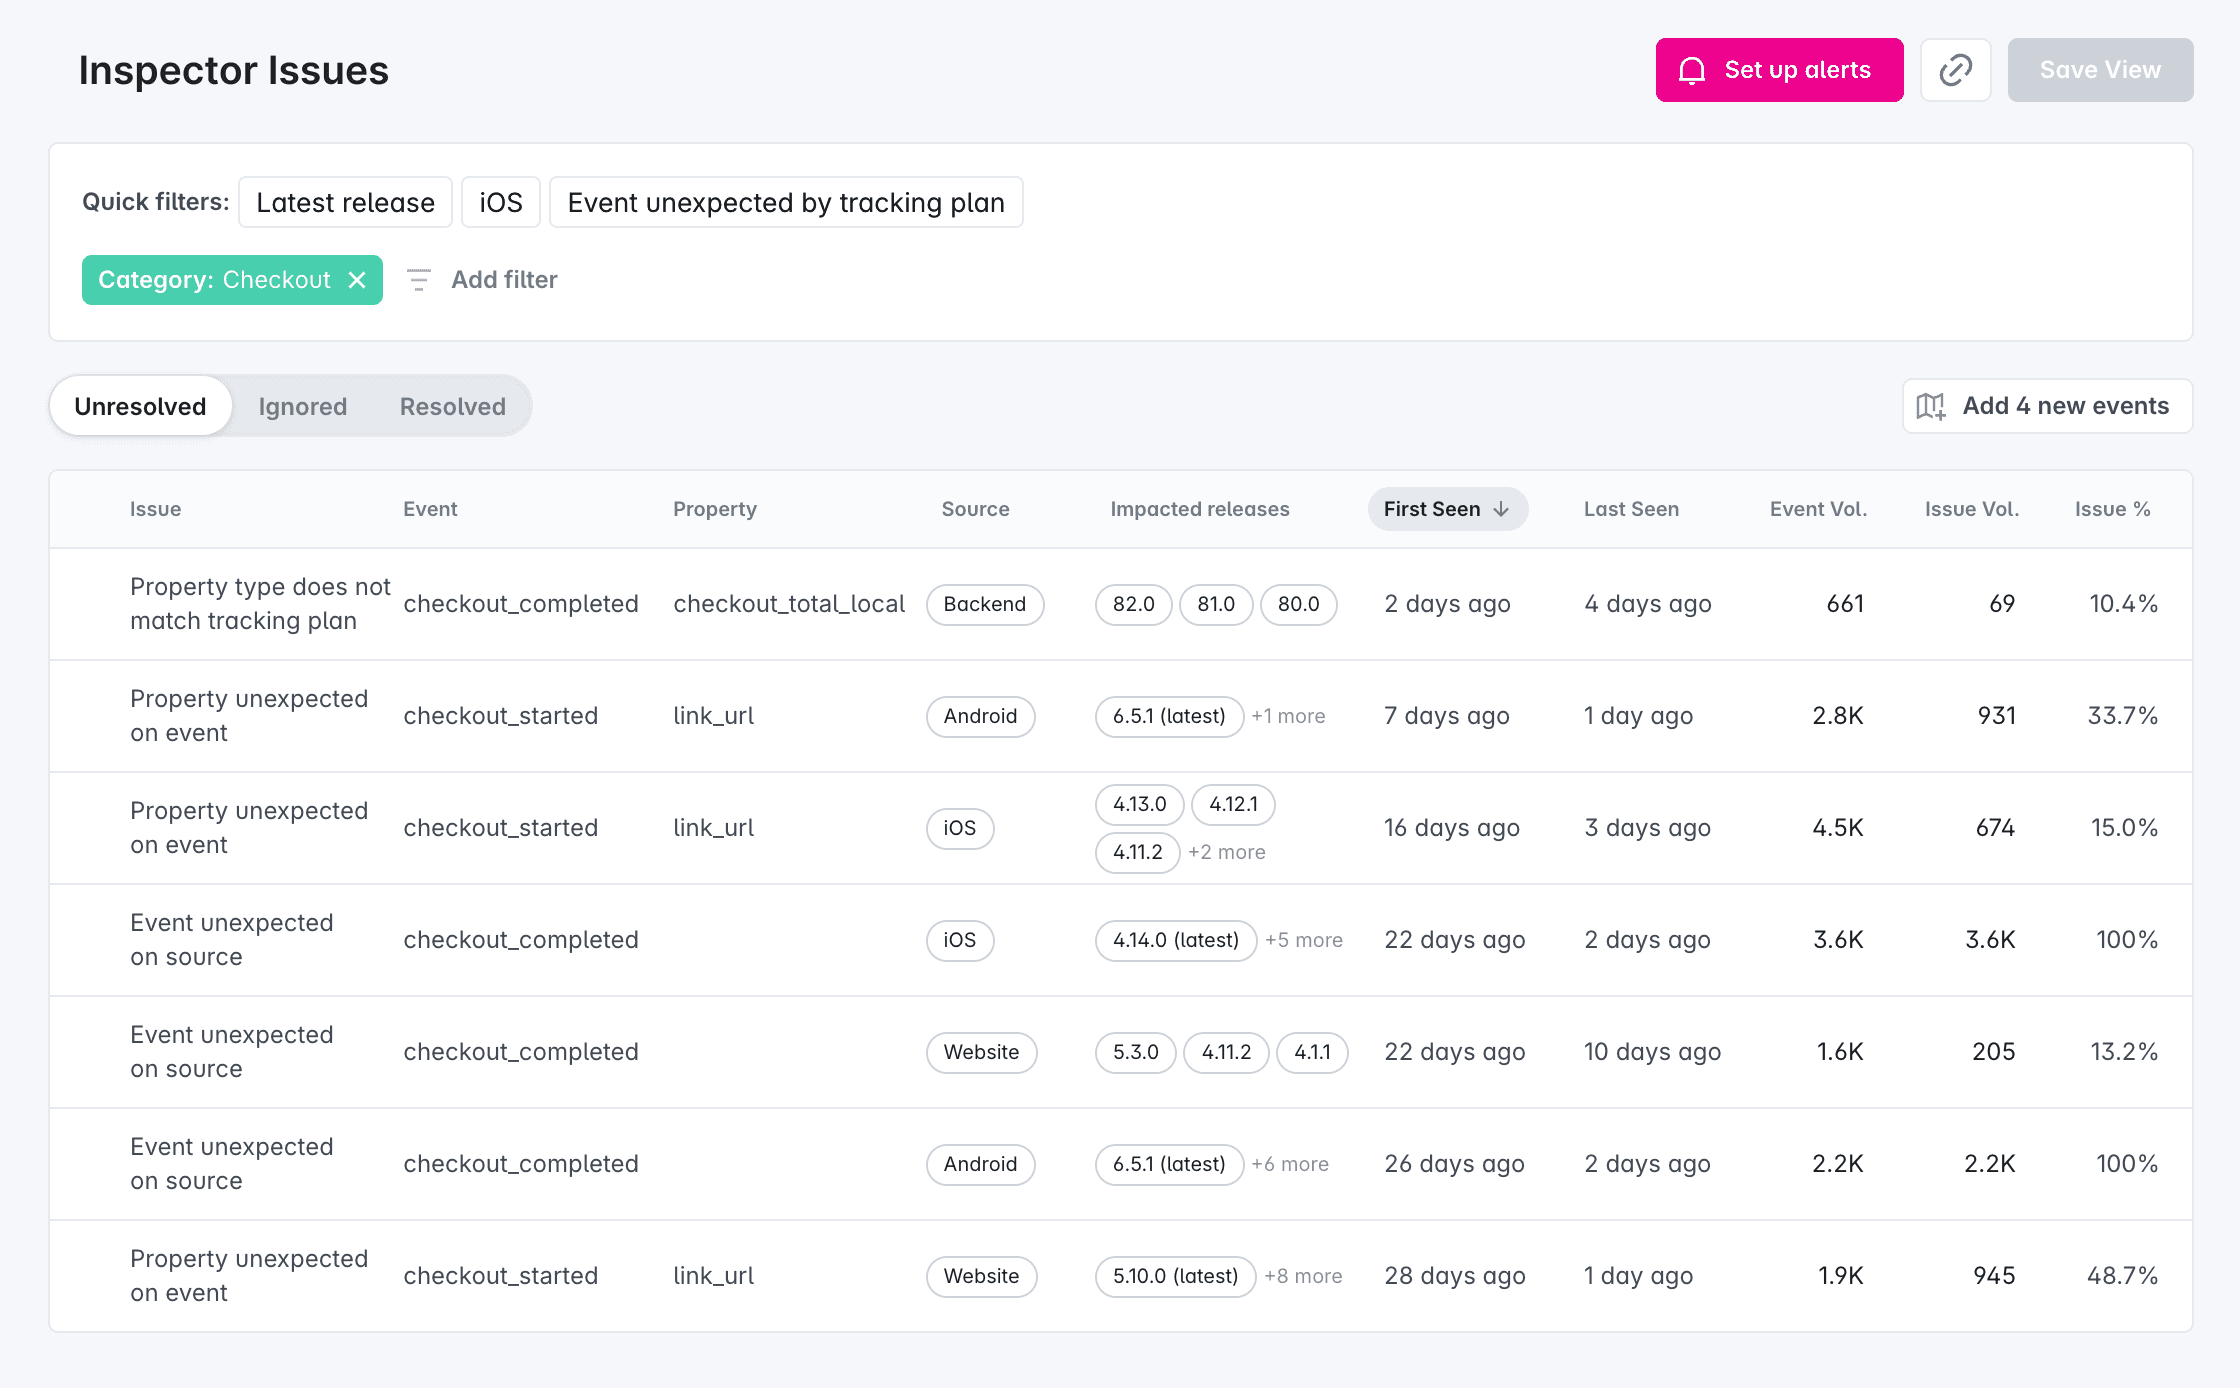This screenshot has width=2240, height=1388.
Task: Switch to the Ignored tab
Action: [x=302, y=405]
